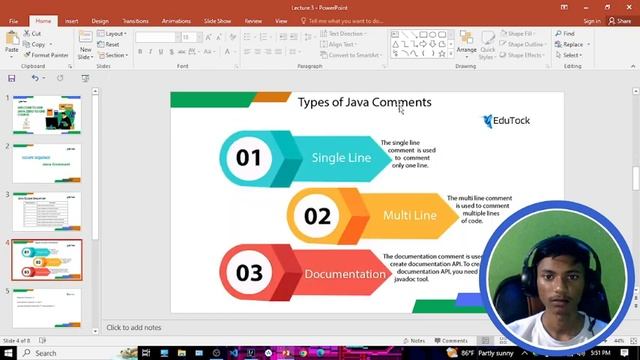
Task: Toggle the Notes pane in status bar
Action: click(414, 340)
